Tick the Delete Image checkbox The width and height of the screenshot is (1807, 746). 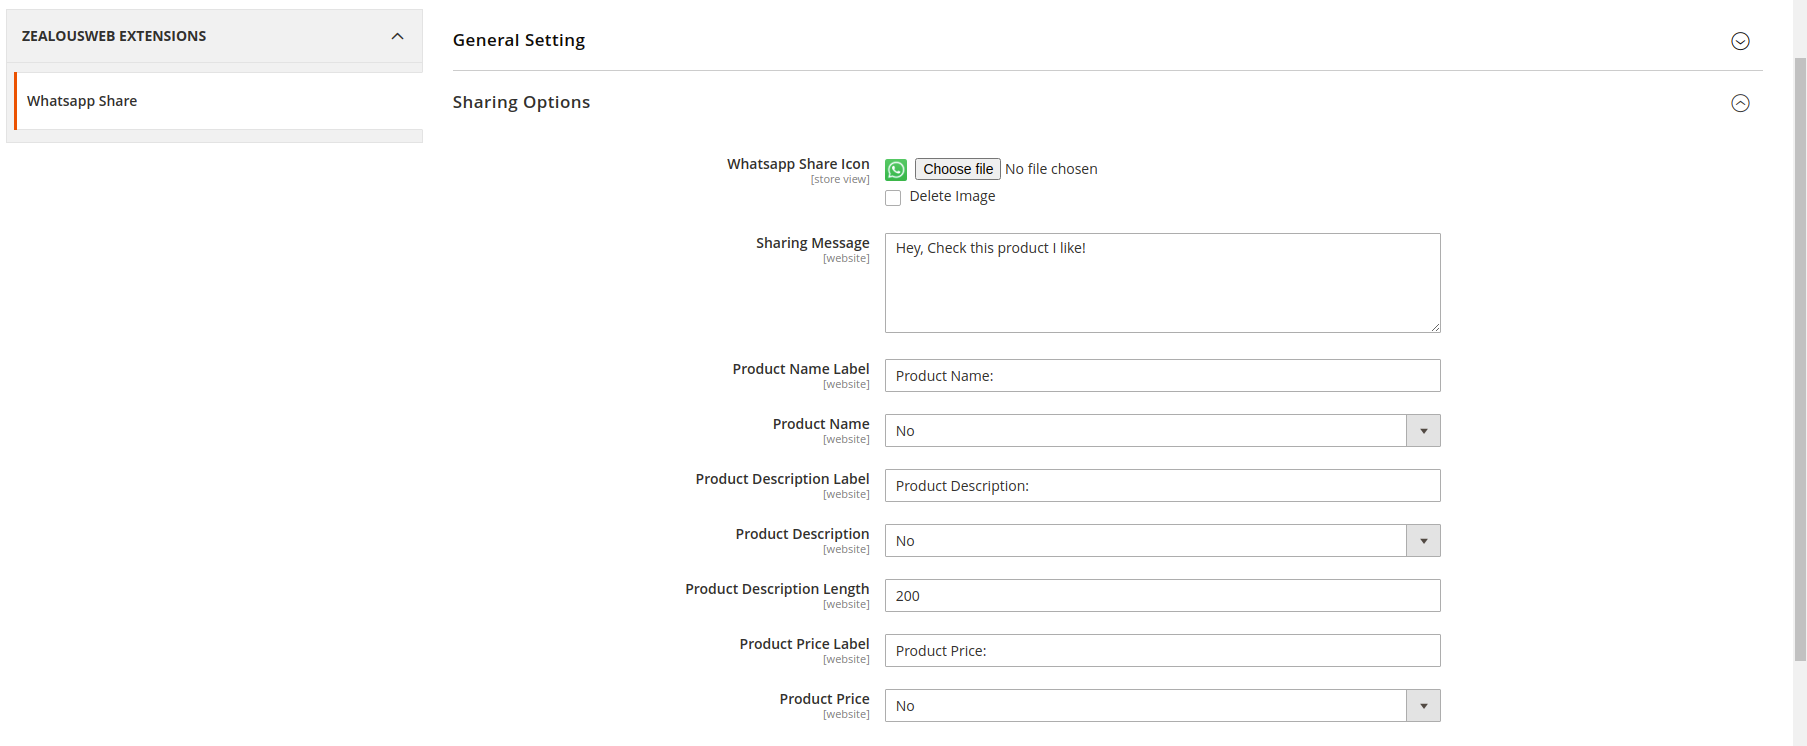pos(893,198)
